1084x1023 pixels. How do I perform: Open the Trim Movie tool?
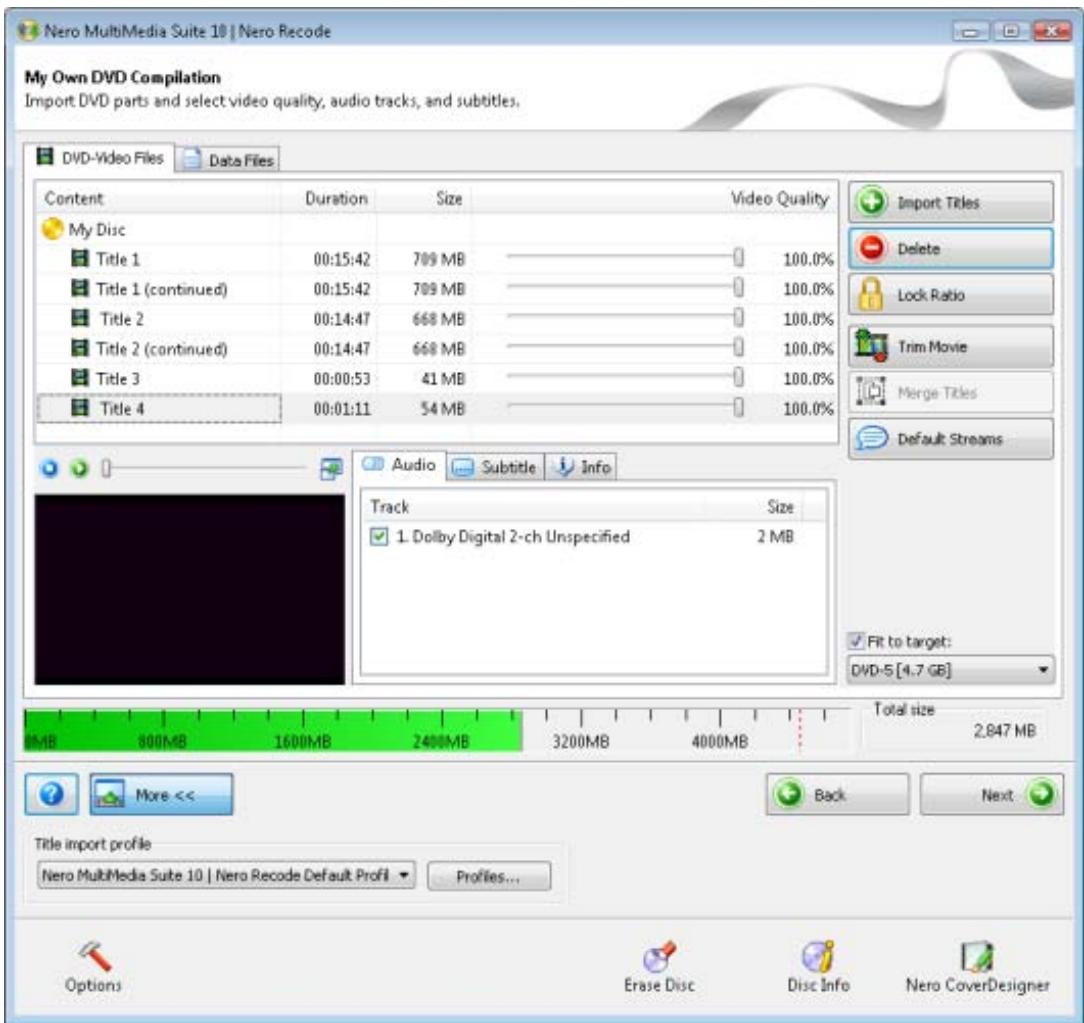[951, 346]
